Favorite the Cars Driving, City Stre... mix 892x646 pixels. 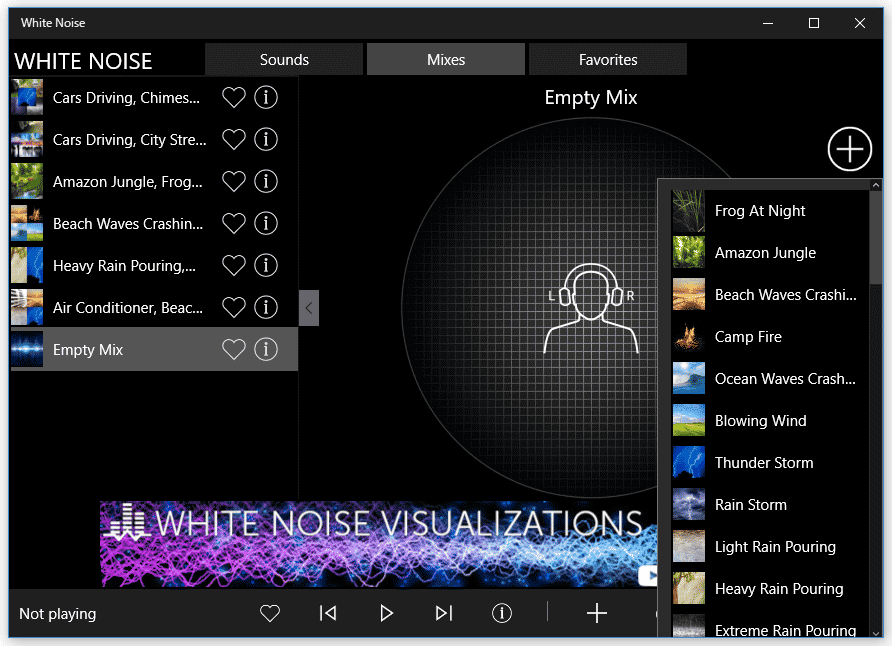pyautogui.click(x=233, y=139)
